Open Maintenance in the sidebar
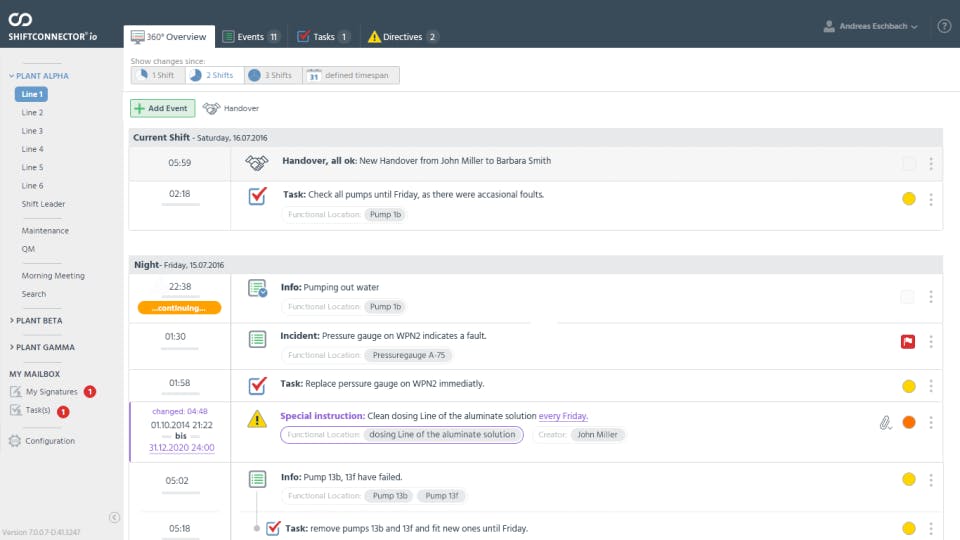960x540 pixels. point(45,231)
